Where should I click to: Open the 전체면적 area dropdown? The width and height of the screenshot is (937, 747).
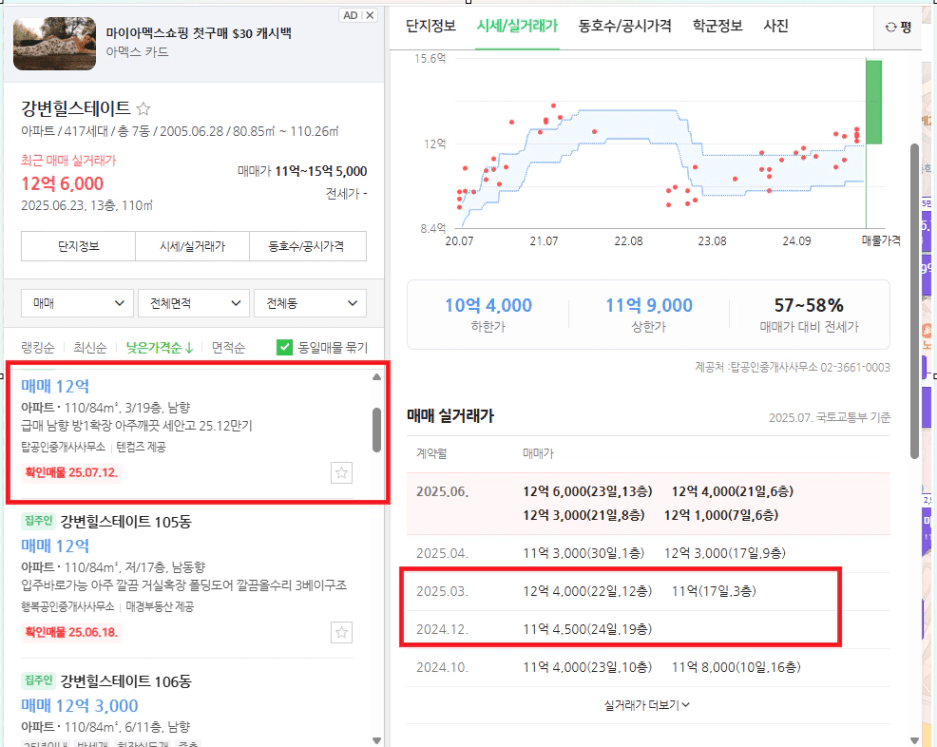[194, 304]
